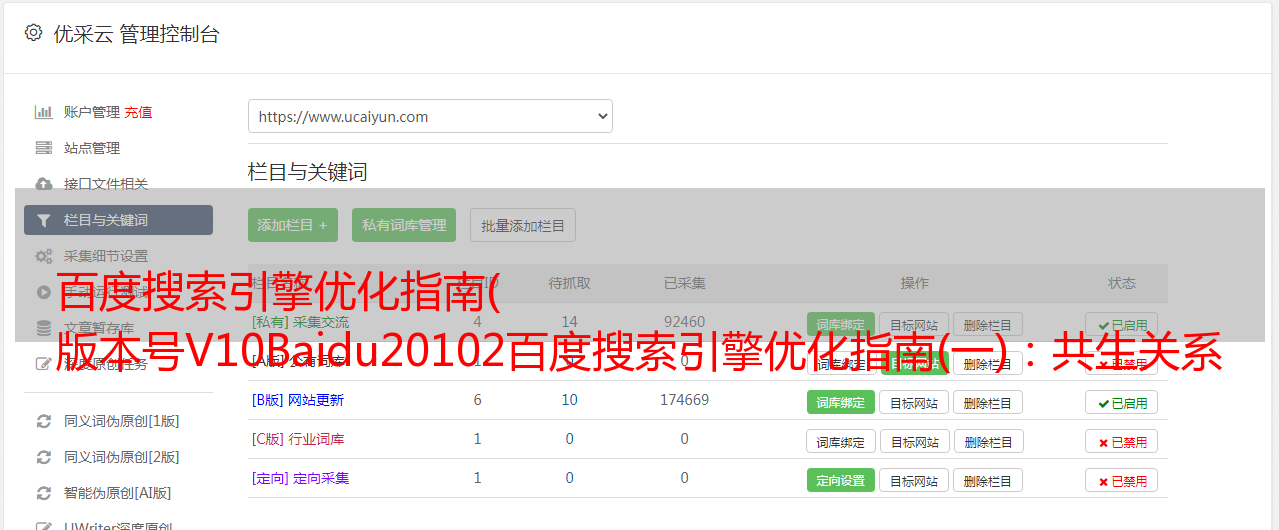Click the database icon for 文章暂存库

tap(43, 328)
